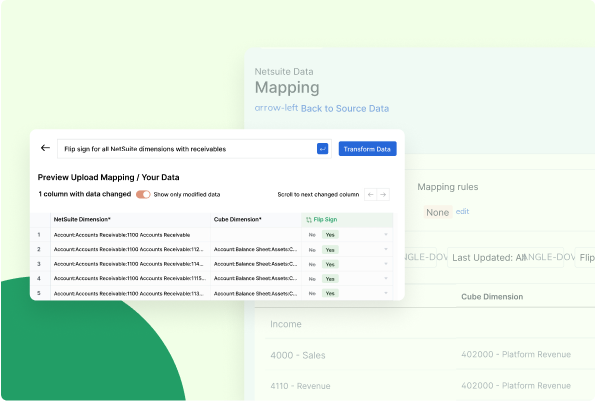Click the No value in row 2
This screenshot has height=401, width=595.
312,250
